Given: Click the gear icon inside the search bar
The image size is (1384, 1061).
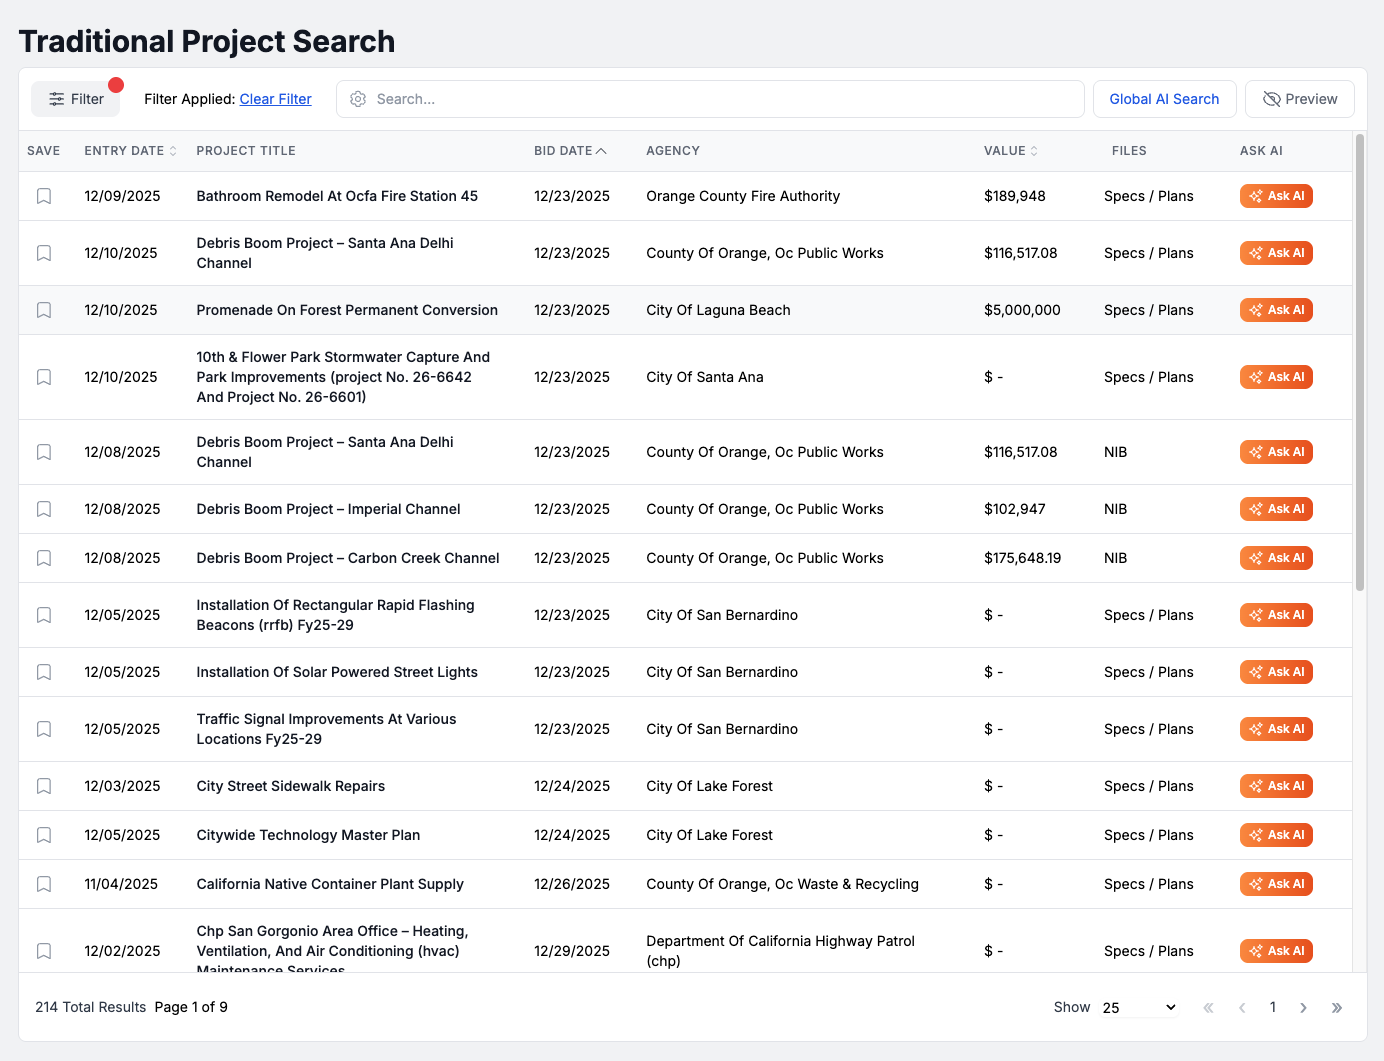Looking at the screenshot, I should click(358, 99).
